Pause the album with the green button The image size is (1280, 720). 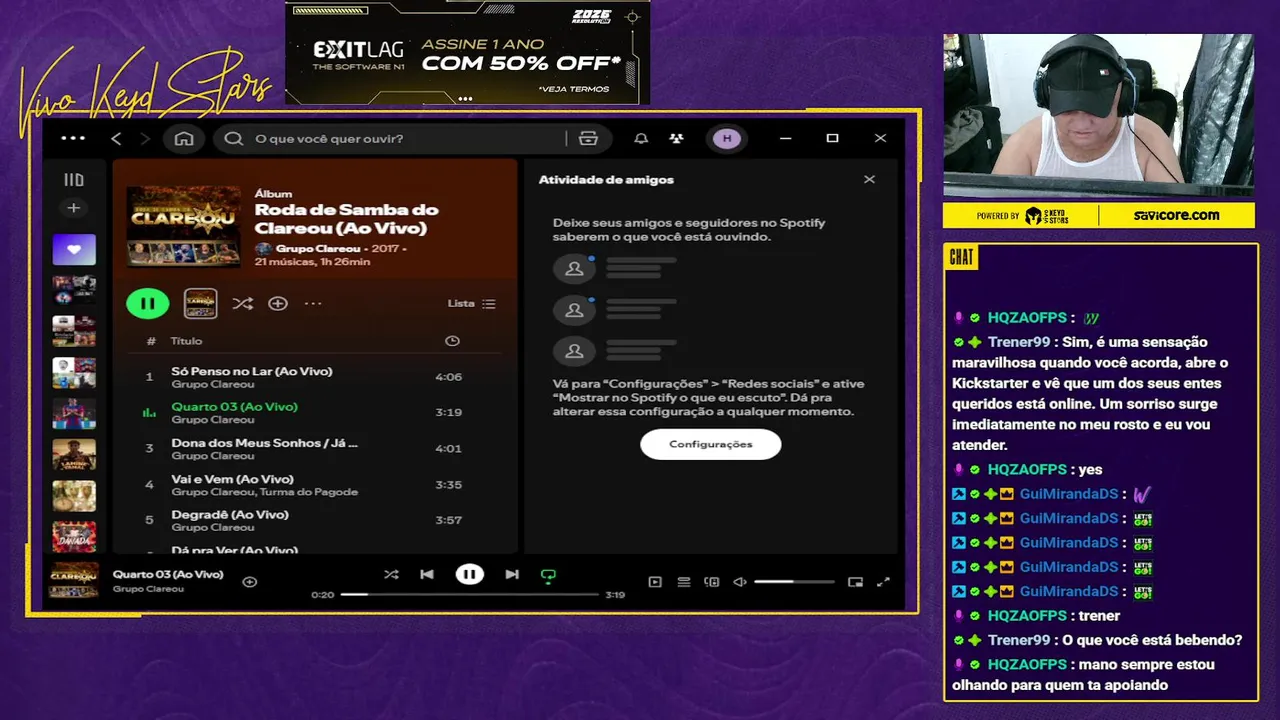[148, 303]
